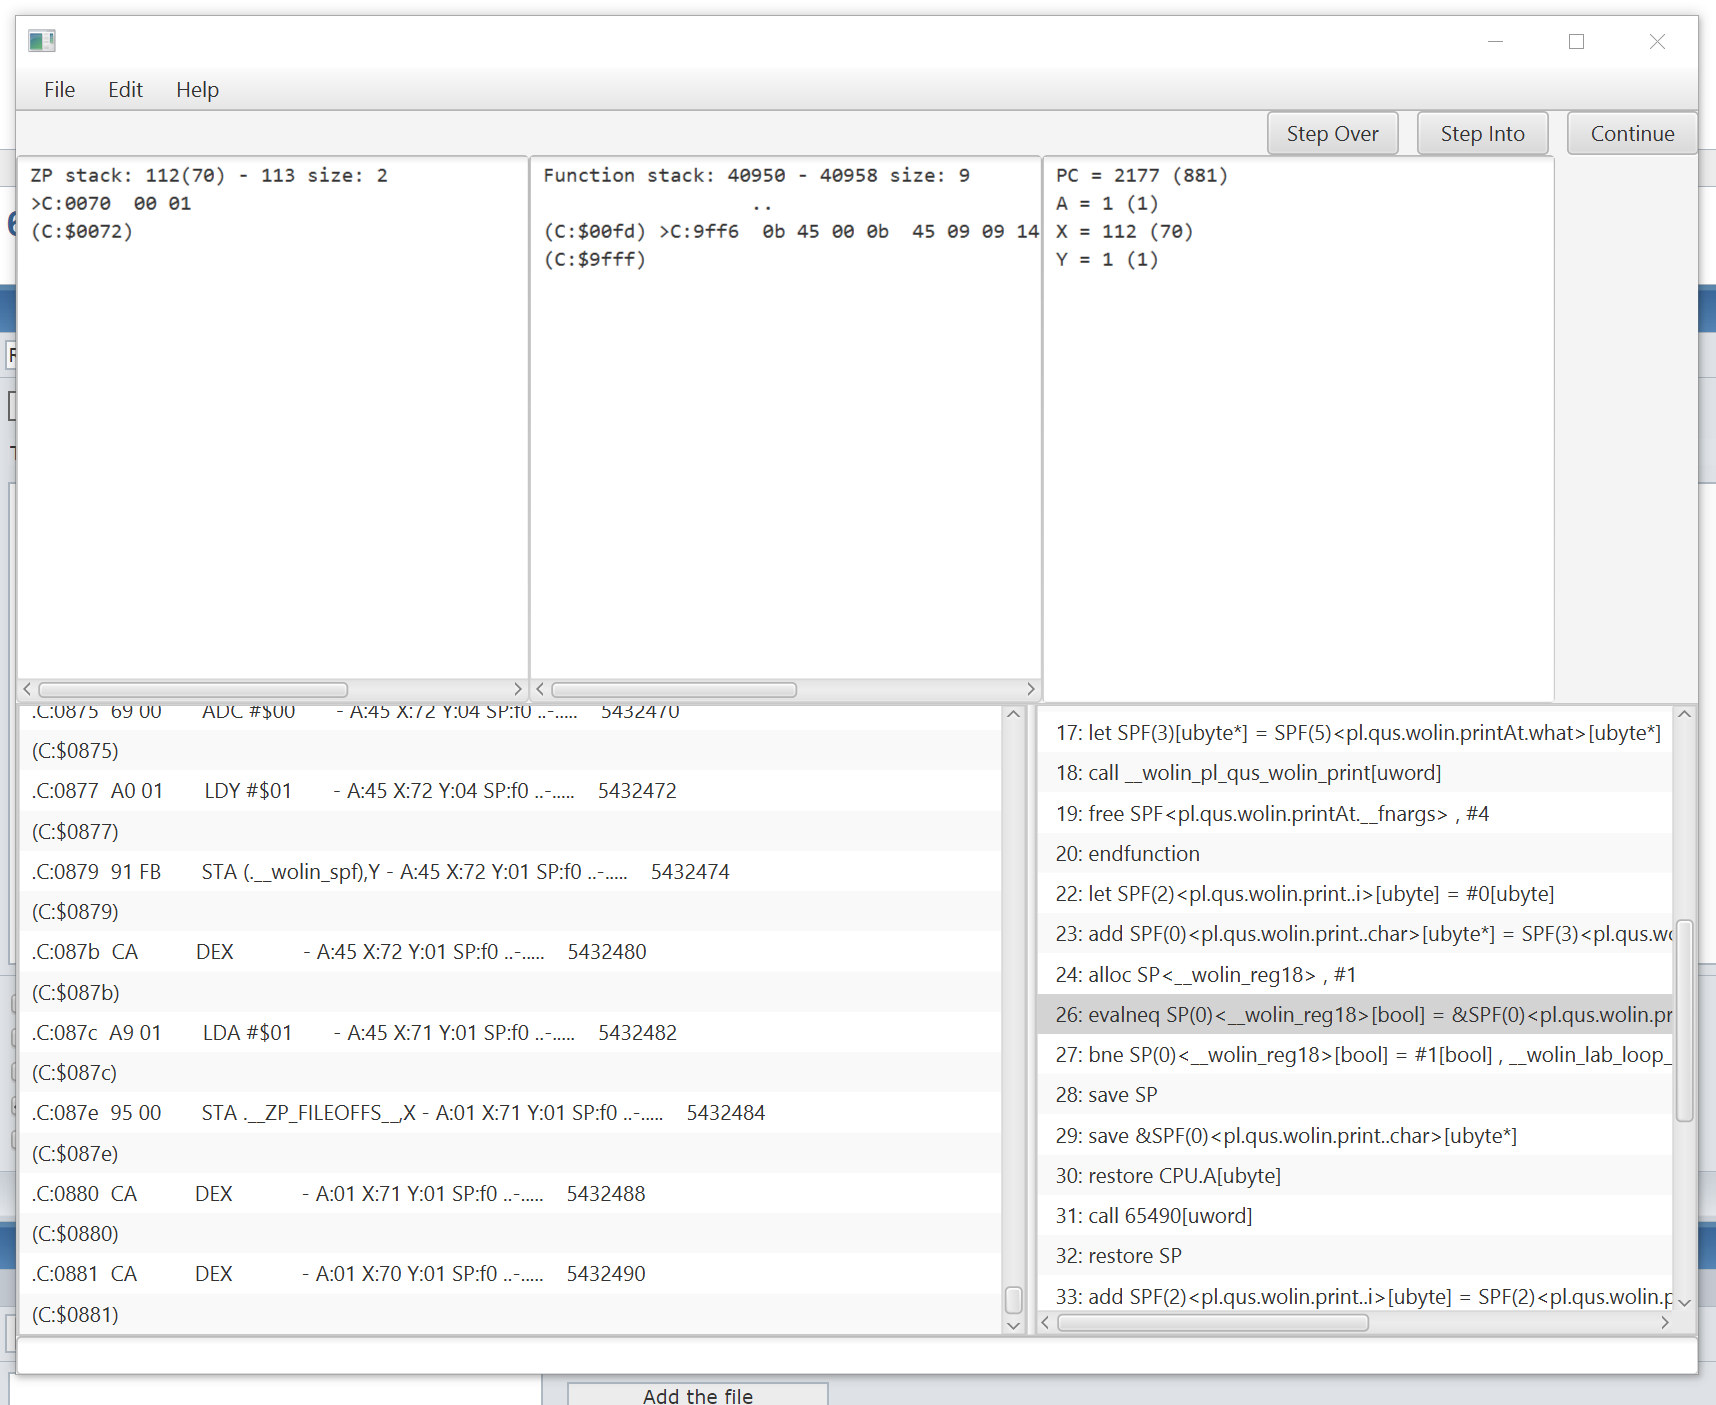Click Continue to resume execution
The image size is (1716, 1405).
pos(1631,134)
